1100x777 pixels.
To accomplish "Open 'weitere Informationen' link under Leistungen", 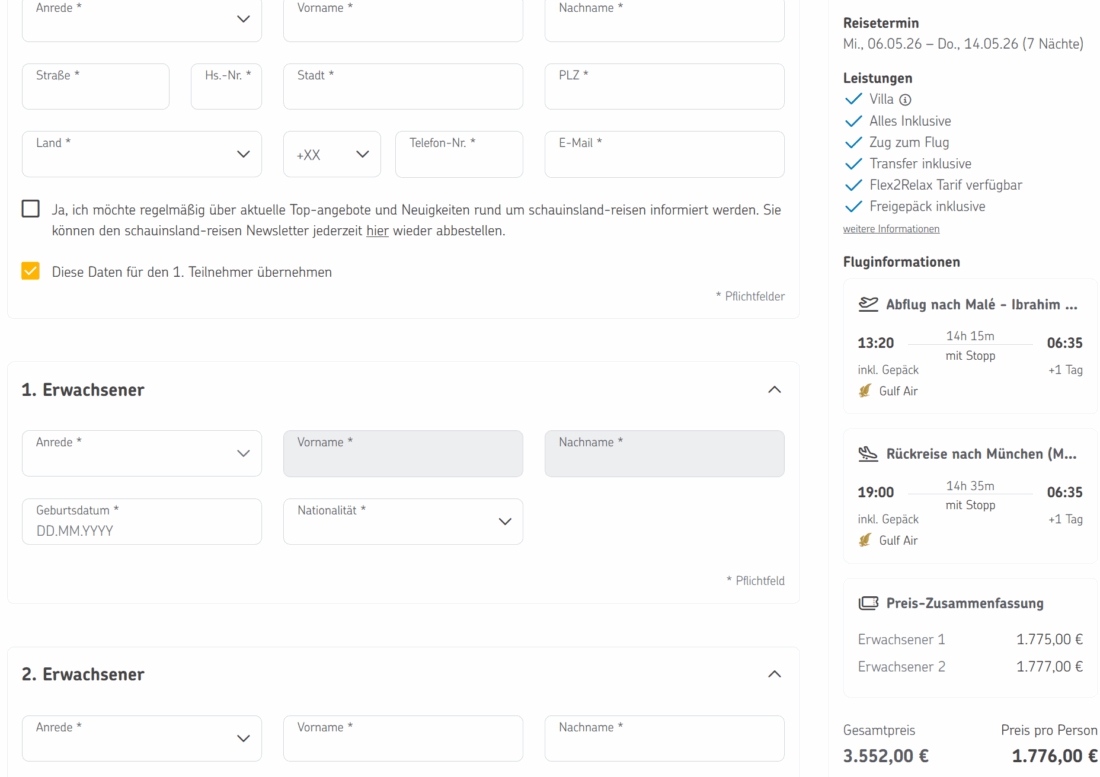I will point(891,229).
